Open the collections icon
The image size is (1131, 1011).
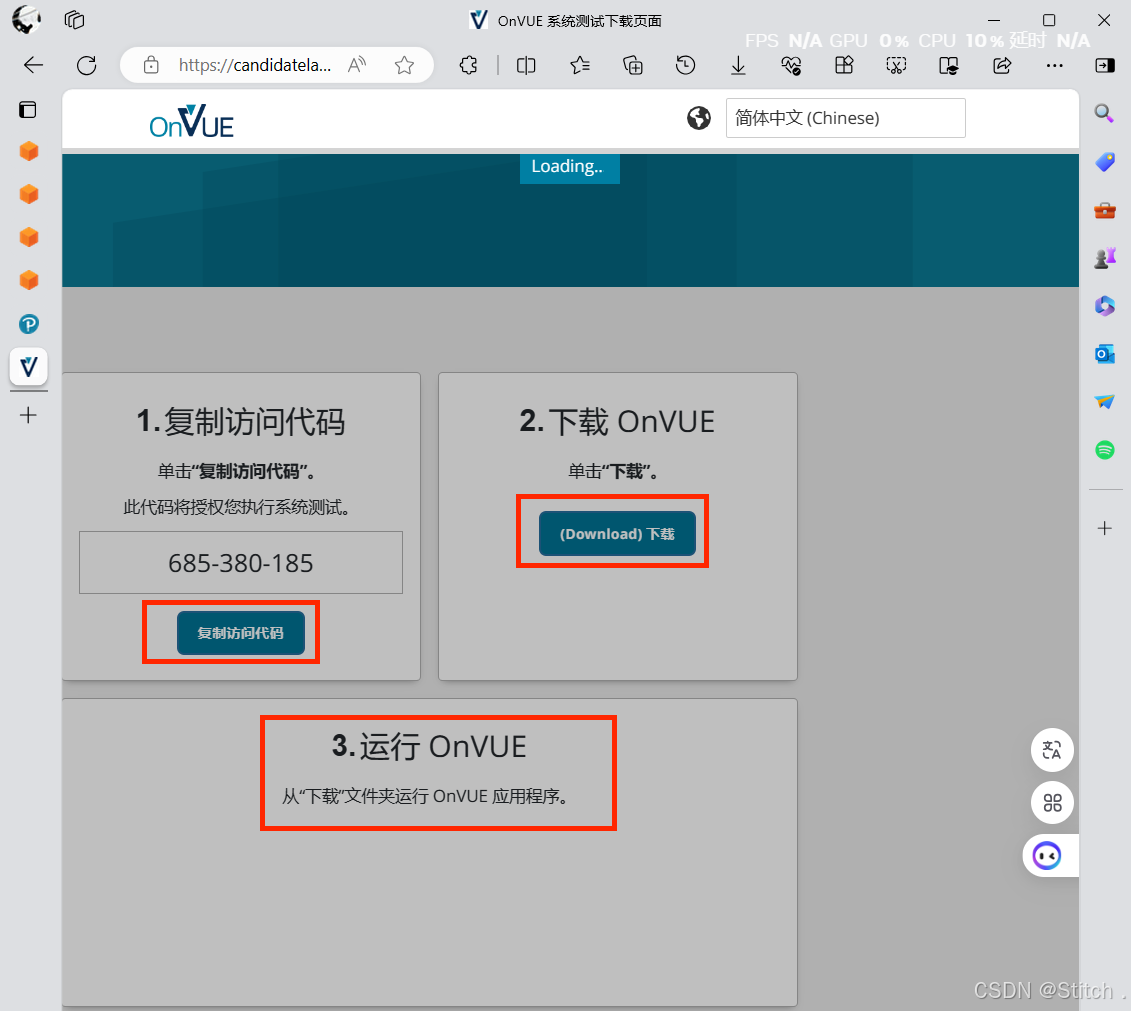coord(633,66)
